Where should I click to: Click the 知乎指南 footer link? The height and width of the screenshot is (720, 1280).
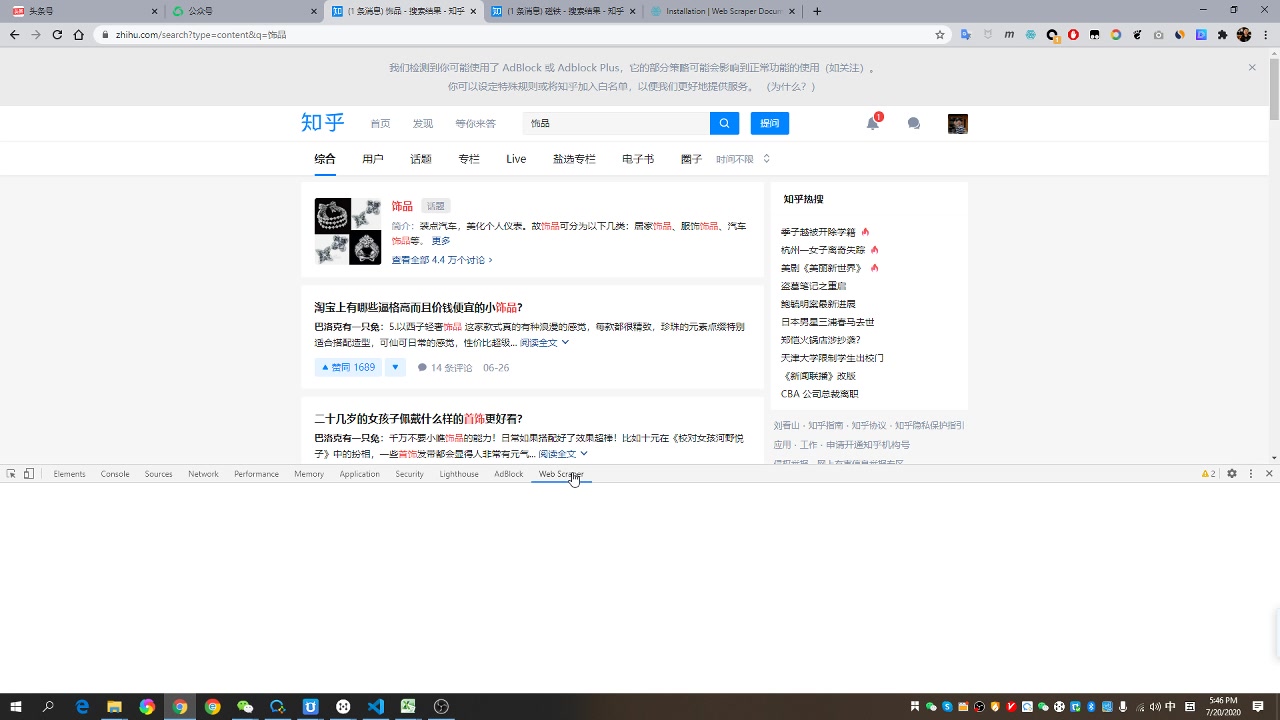point(825,426)
